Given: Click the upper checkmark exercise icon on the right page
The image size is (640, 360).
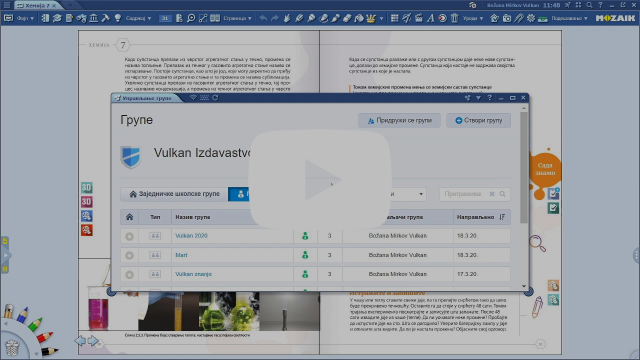Looking at the screenshot, I should coord(553,193).
